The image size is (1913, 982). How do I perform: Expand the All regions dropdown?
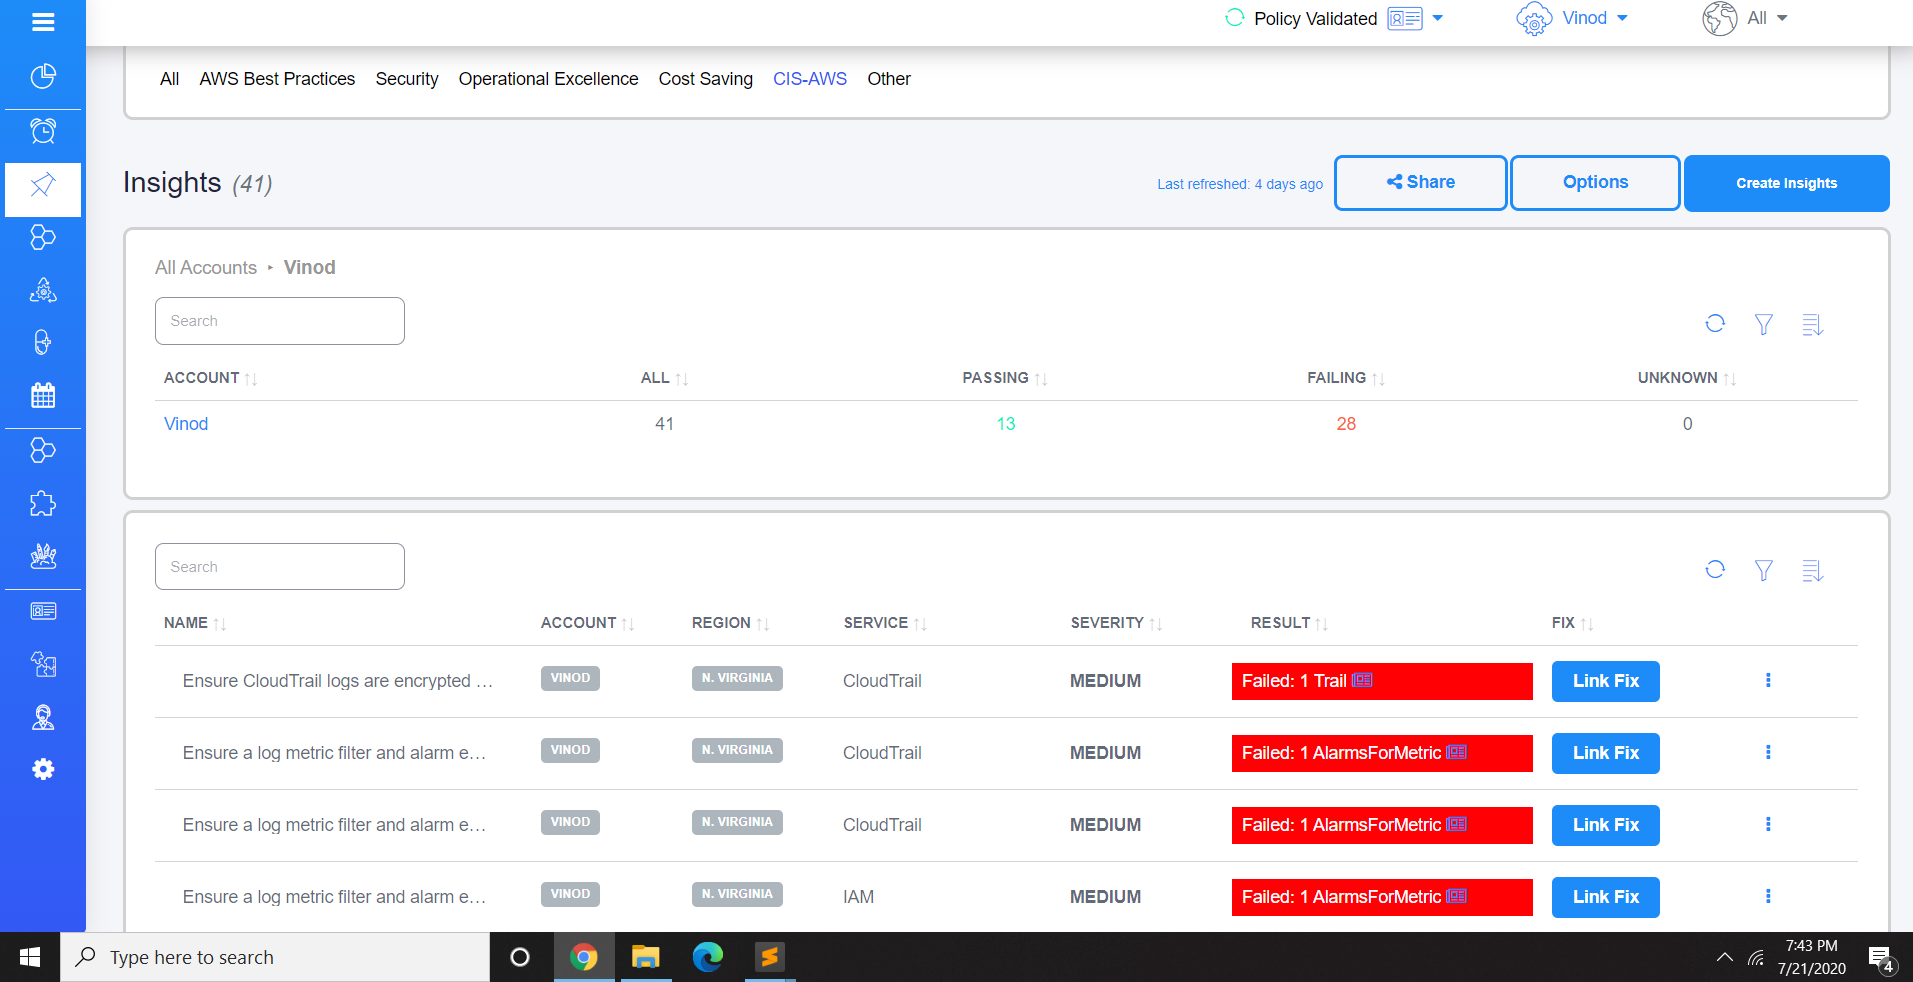point(1782,18)
